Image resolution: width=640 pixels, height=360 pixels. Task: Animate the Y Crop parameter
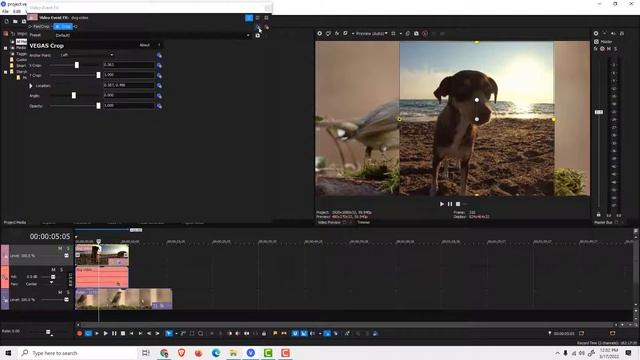(159, 76)
